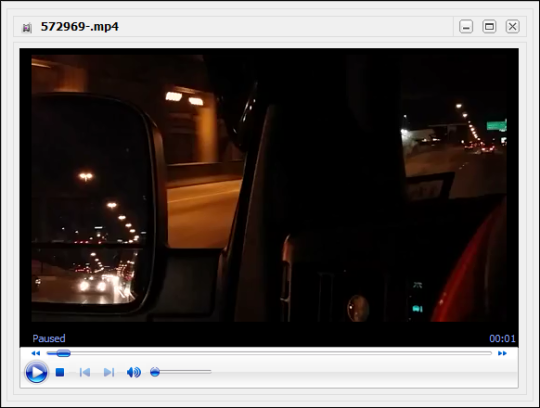This screenshot has height=408, width=540.
Task: Fast forward using the double-right arrows
Action: (x=502, y=353)
